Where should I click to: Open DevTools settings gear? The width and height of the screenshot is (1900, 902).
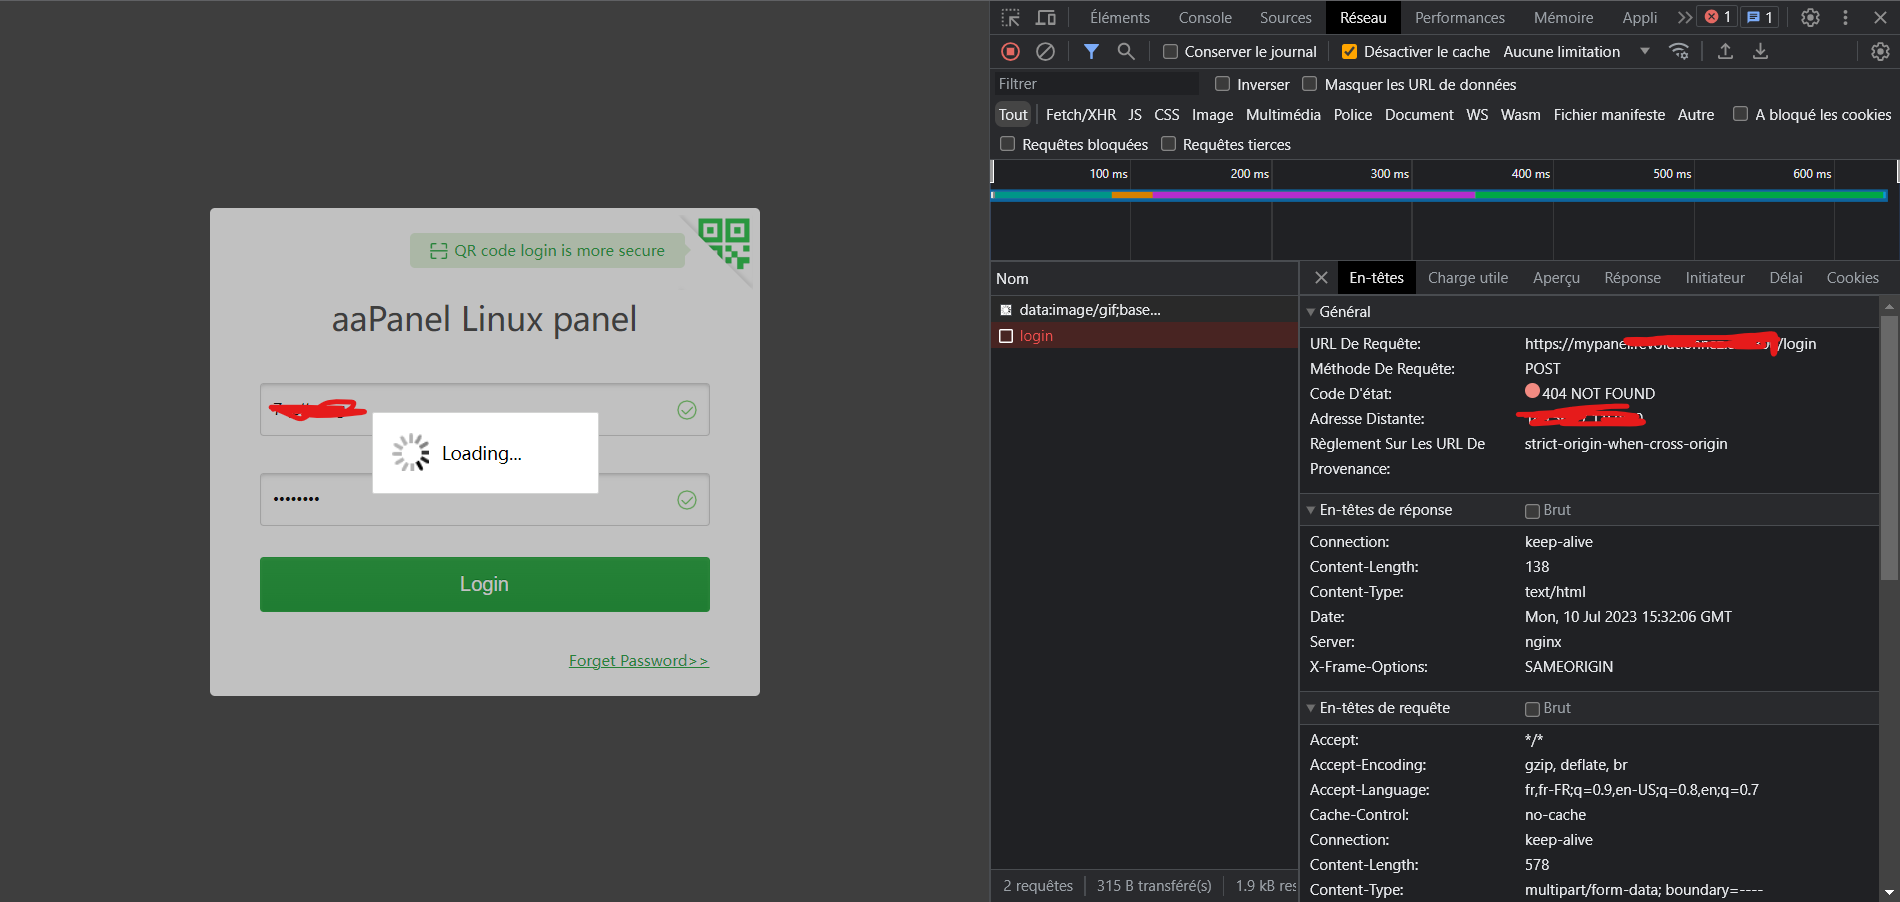(x=1810, y=18)
